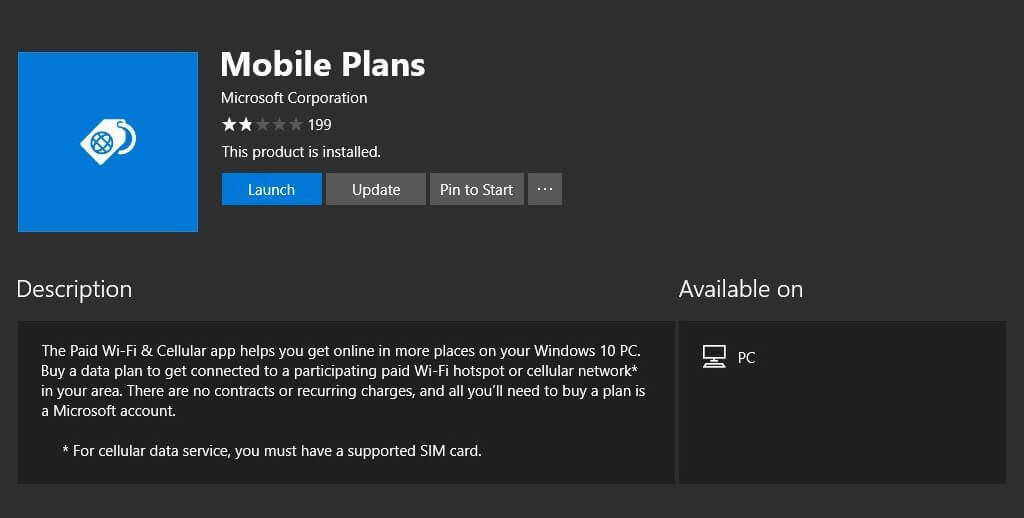Click the 'This product is installed' status text
The height and width of the screenshot is (518, 1024).
coord(301,152)
